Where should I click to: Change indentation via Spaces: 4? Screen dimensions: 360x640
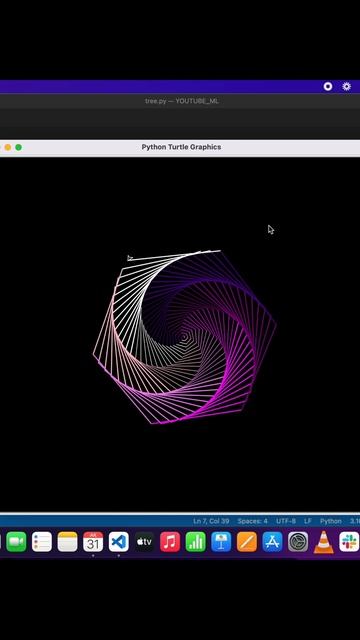pyautogui.click(x=253, y=521)
